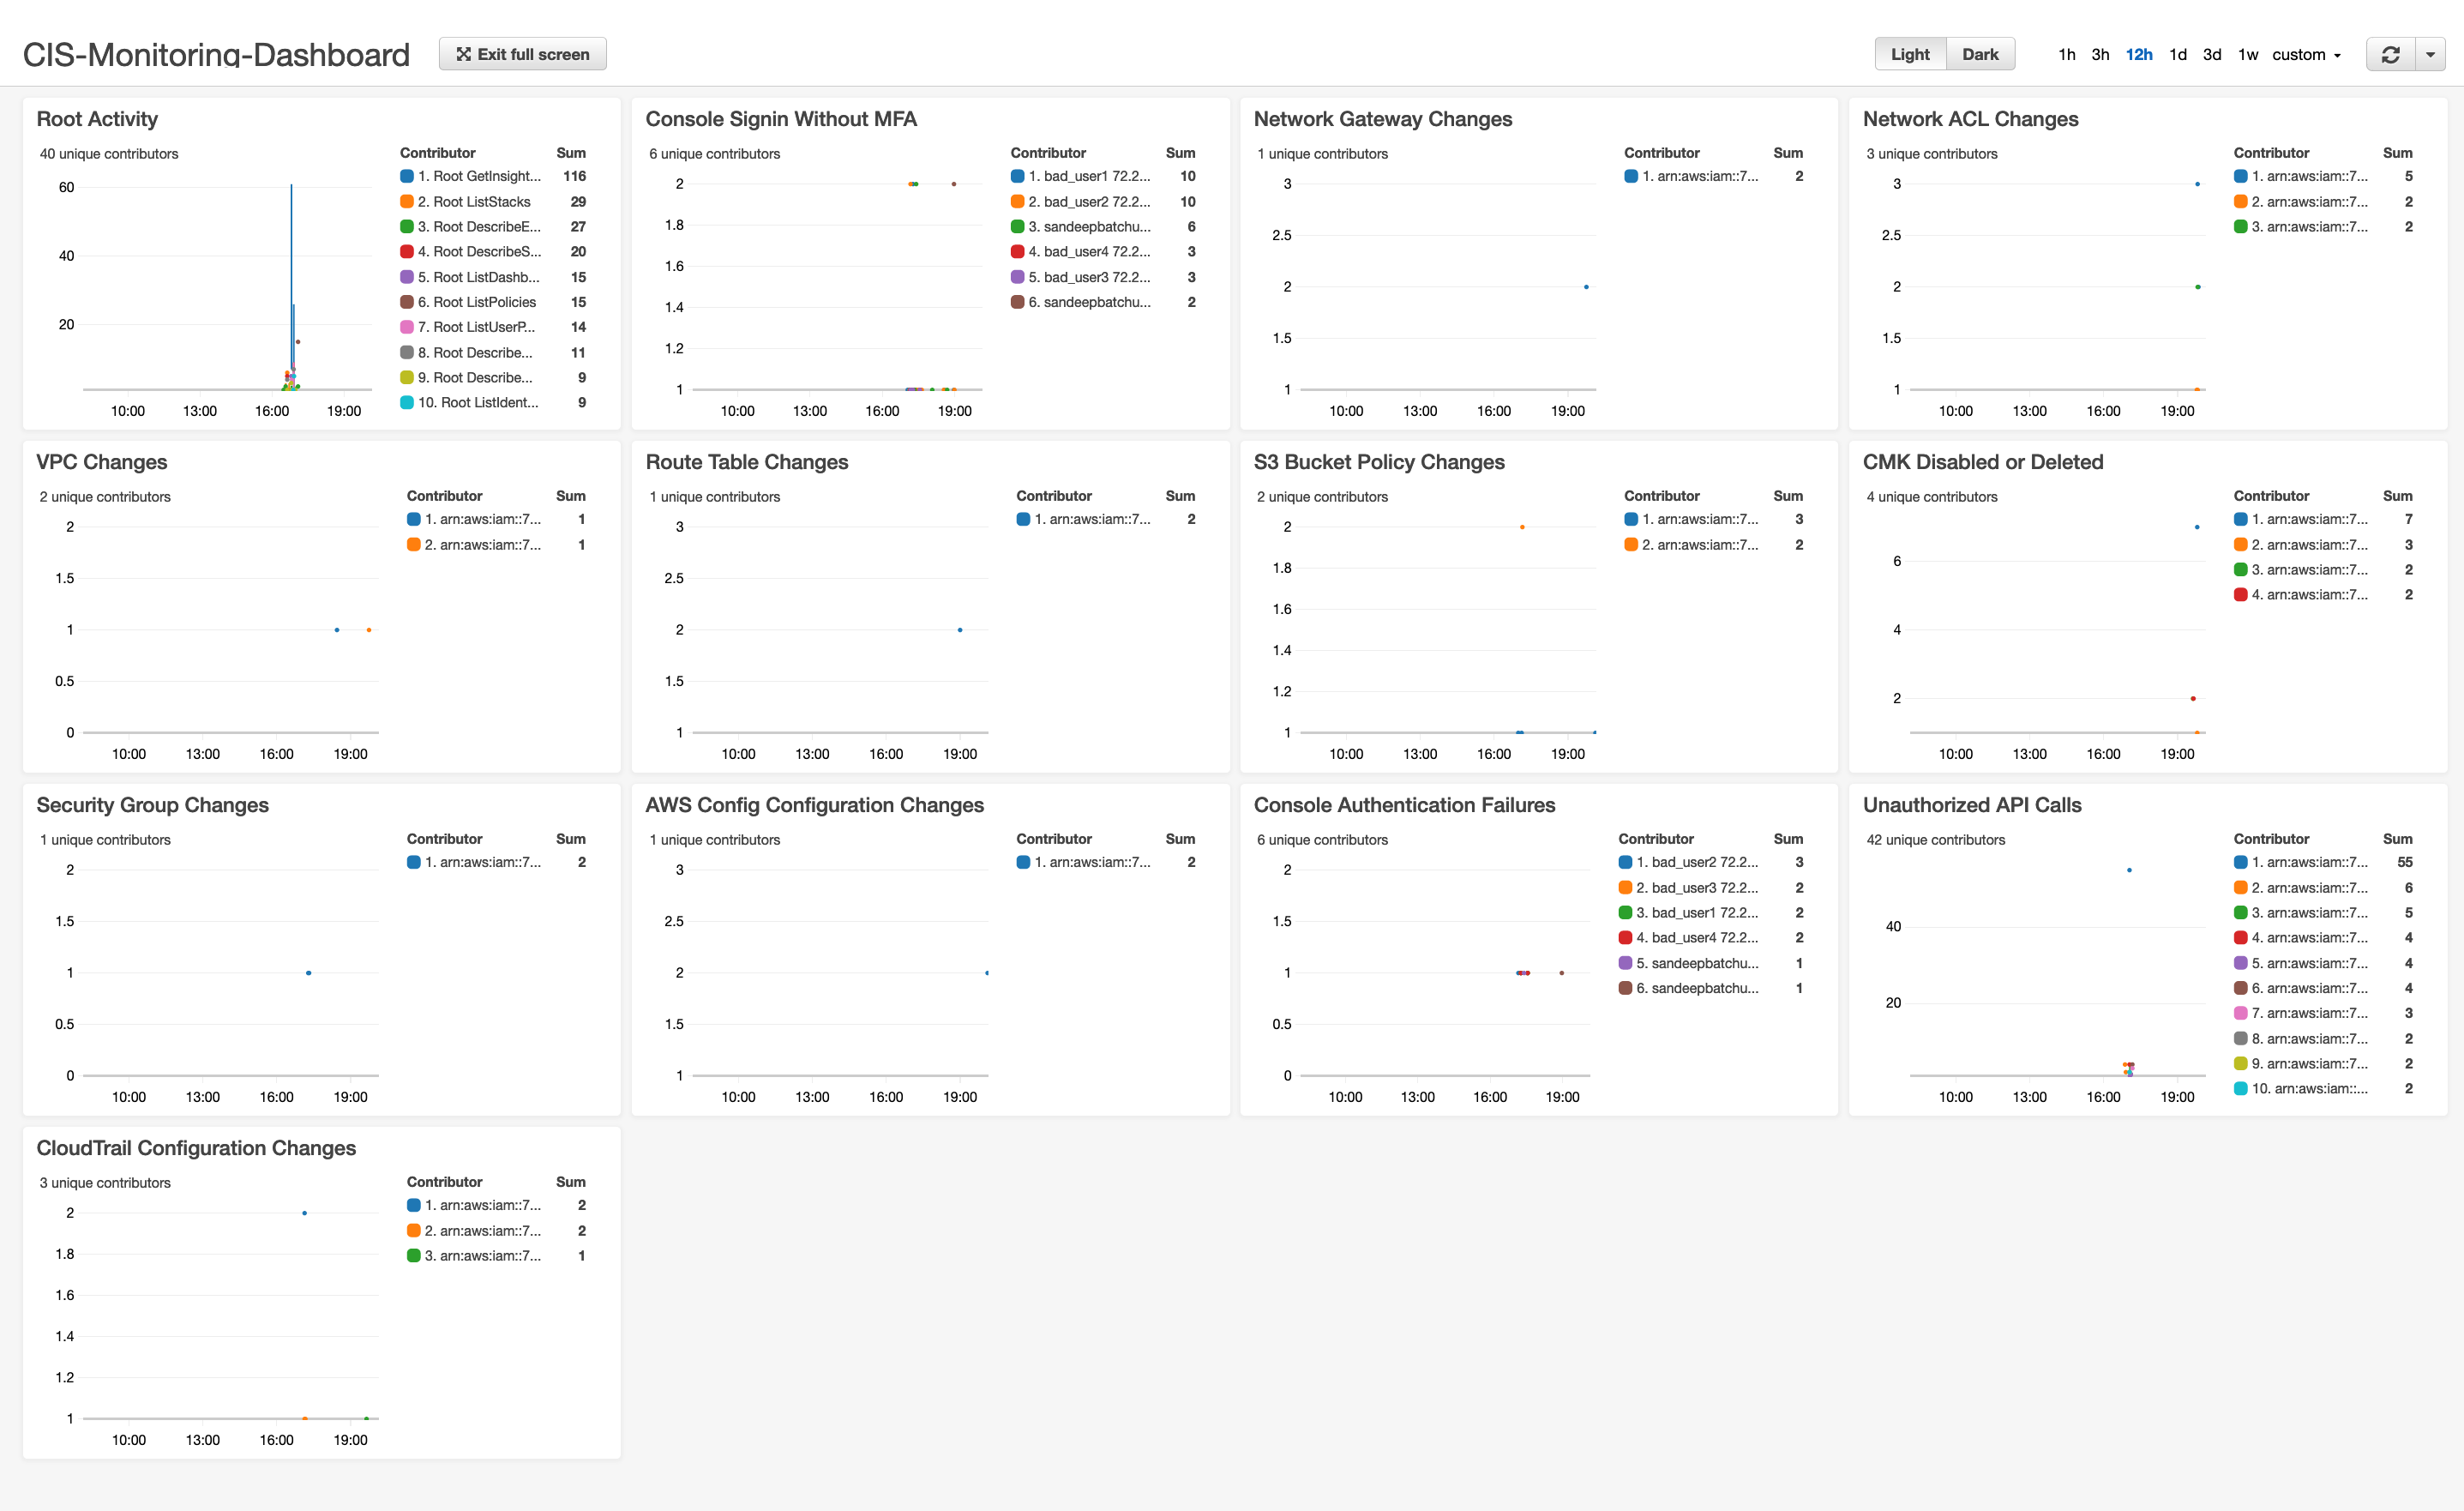This screenshot has height=1511, width=2464.
Task: Click the exit full screen arrows icon
Action: point(463,54)
